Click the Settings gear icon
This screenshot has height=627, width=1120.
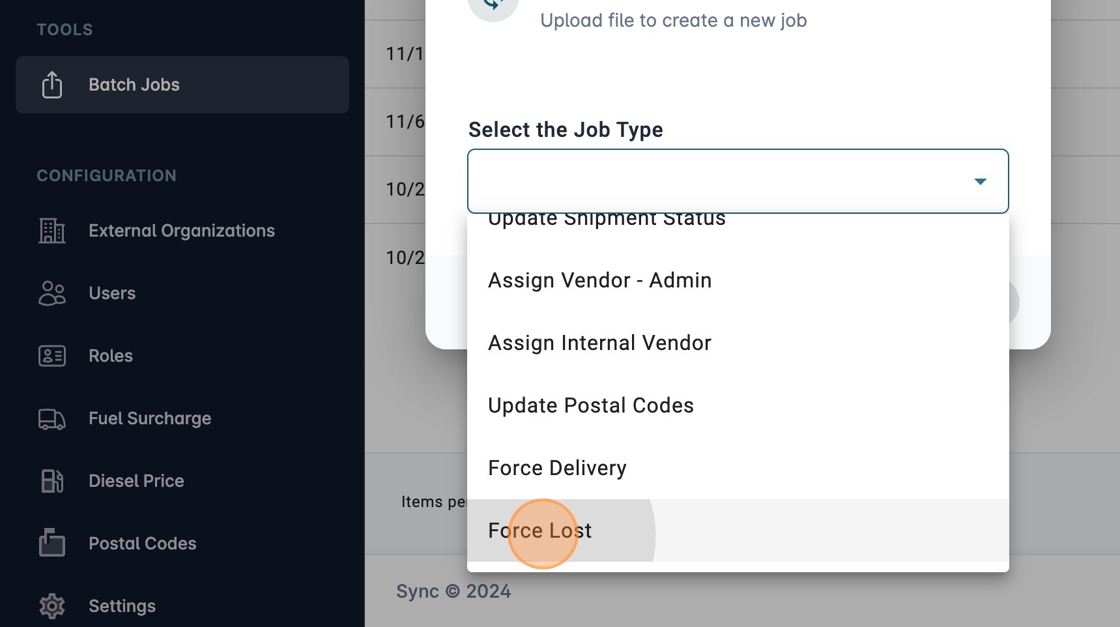pyautogui.click(x=52, y=606)
